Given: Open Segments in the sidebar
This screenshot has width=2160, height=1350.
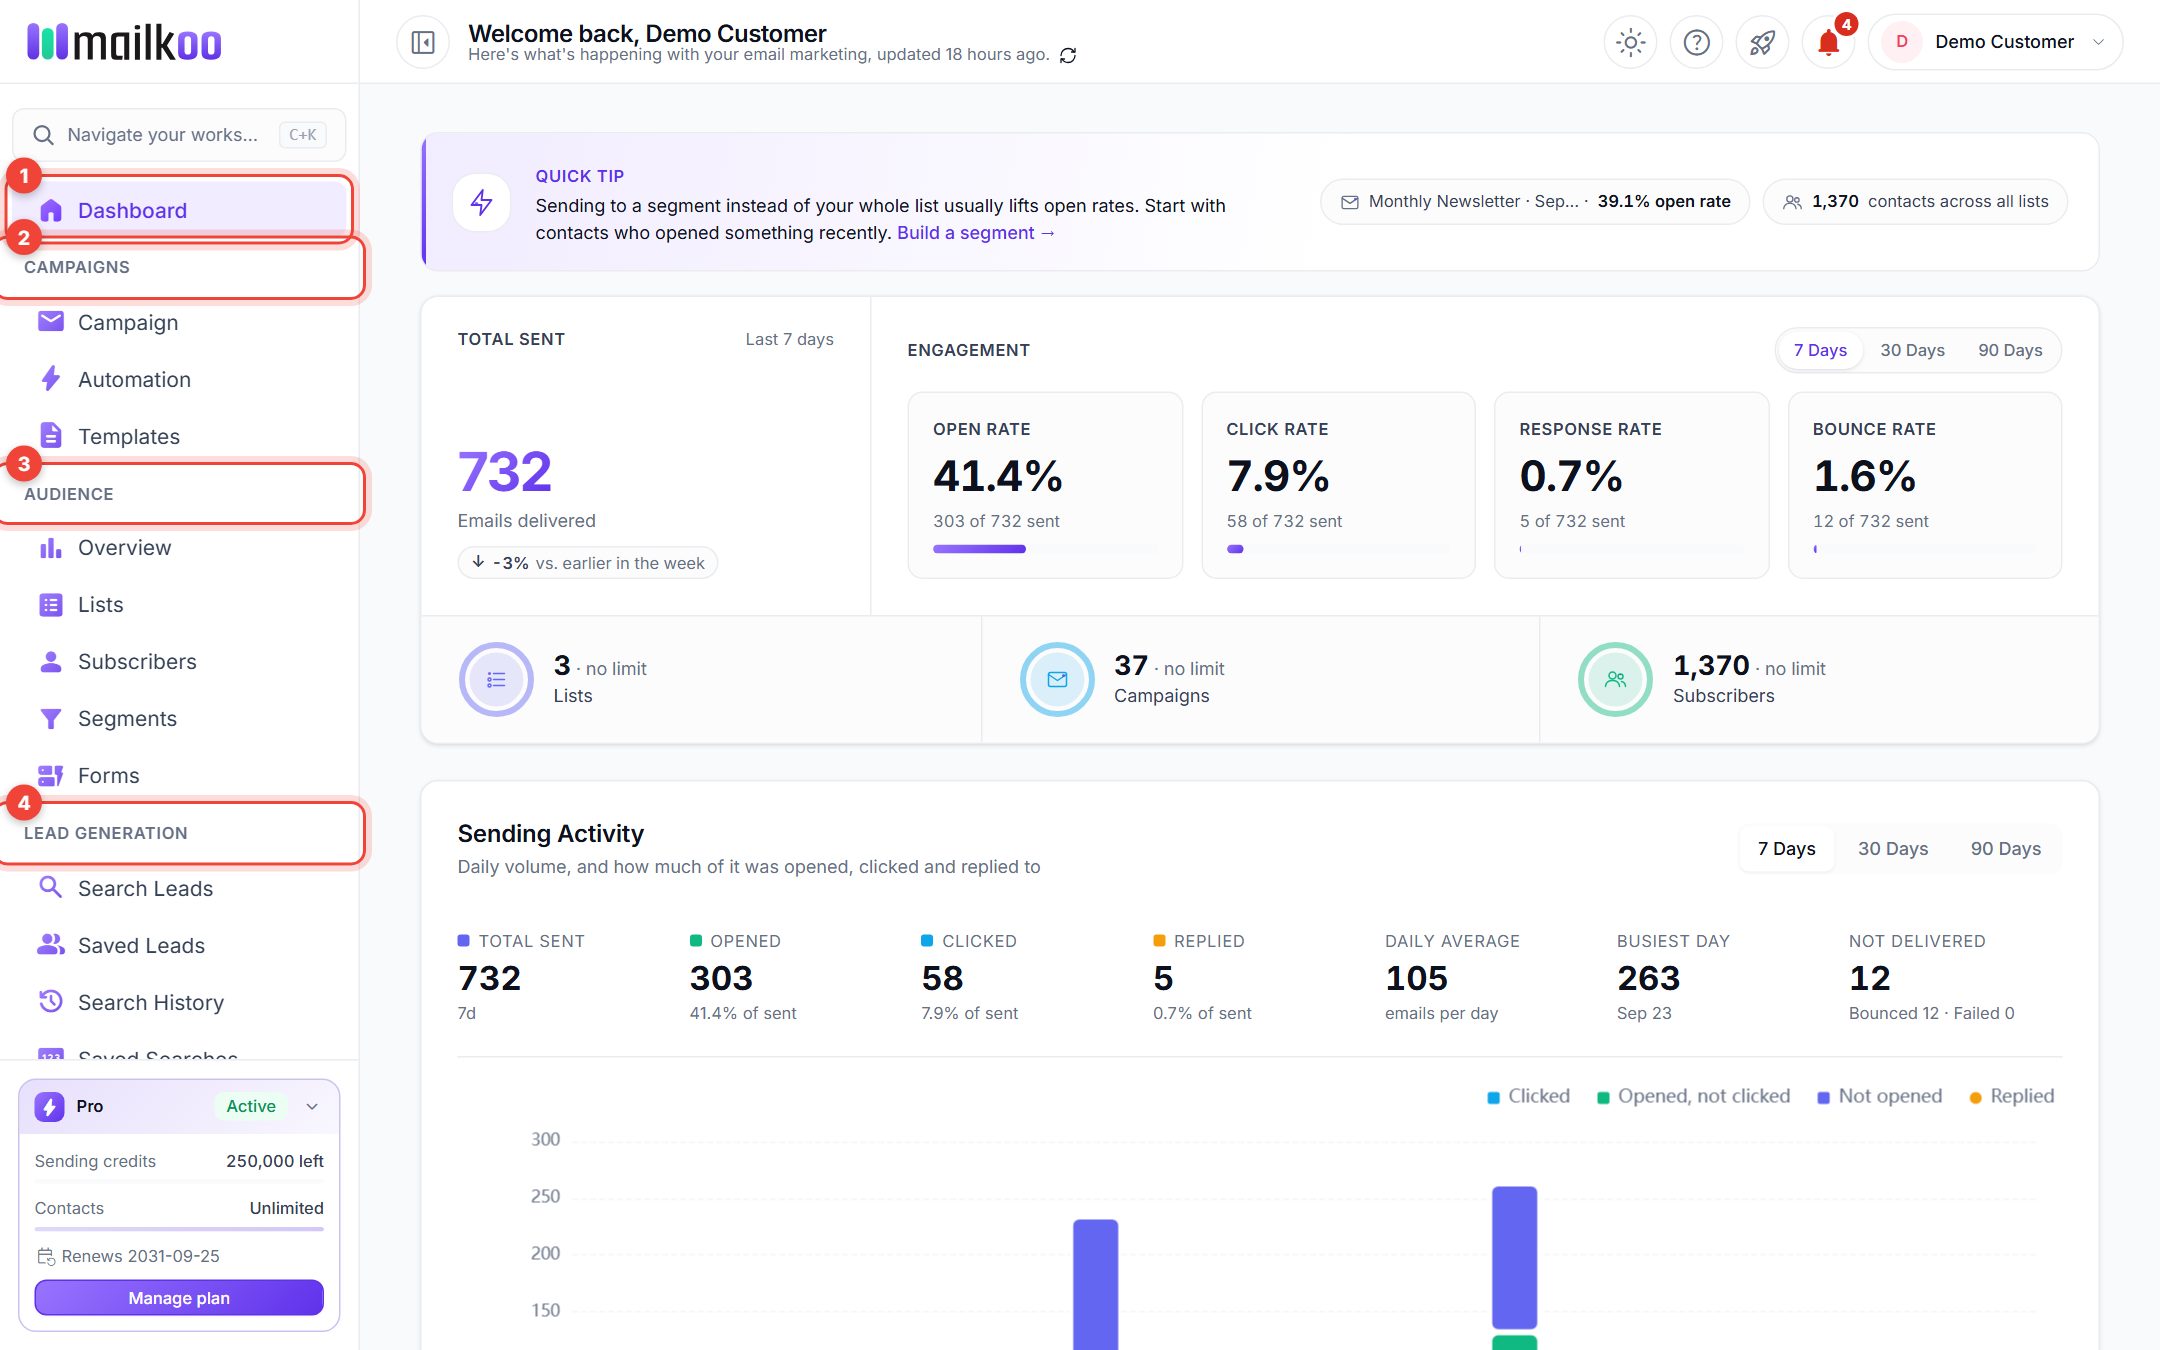Looking at the screenshot, I should point(179,719).
